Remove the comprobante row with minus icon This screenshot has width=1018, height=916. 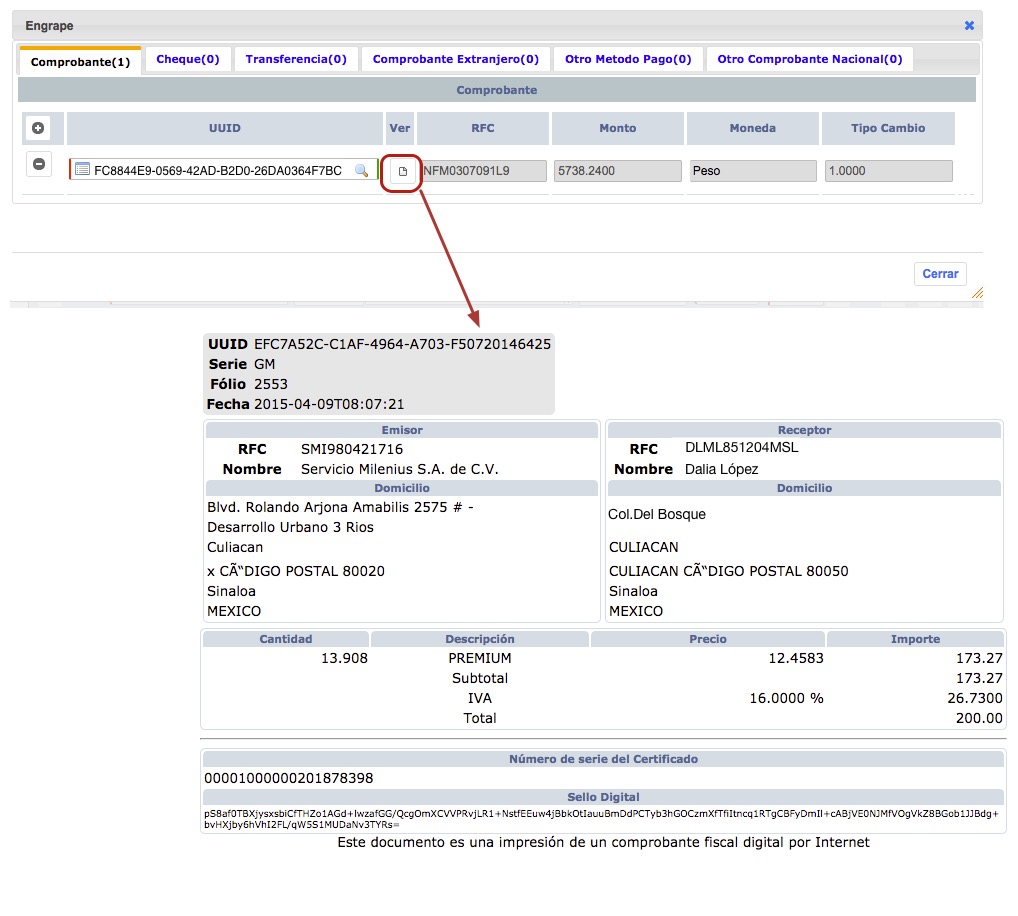39,164
